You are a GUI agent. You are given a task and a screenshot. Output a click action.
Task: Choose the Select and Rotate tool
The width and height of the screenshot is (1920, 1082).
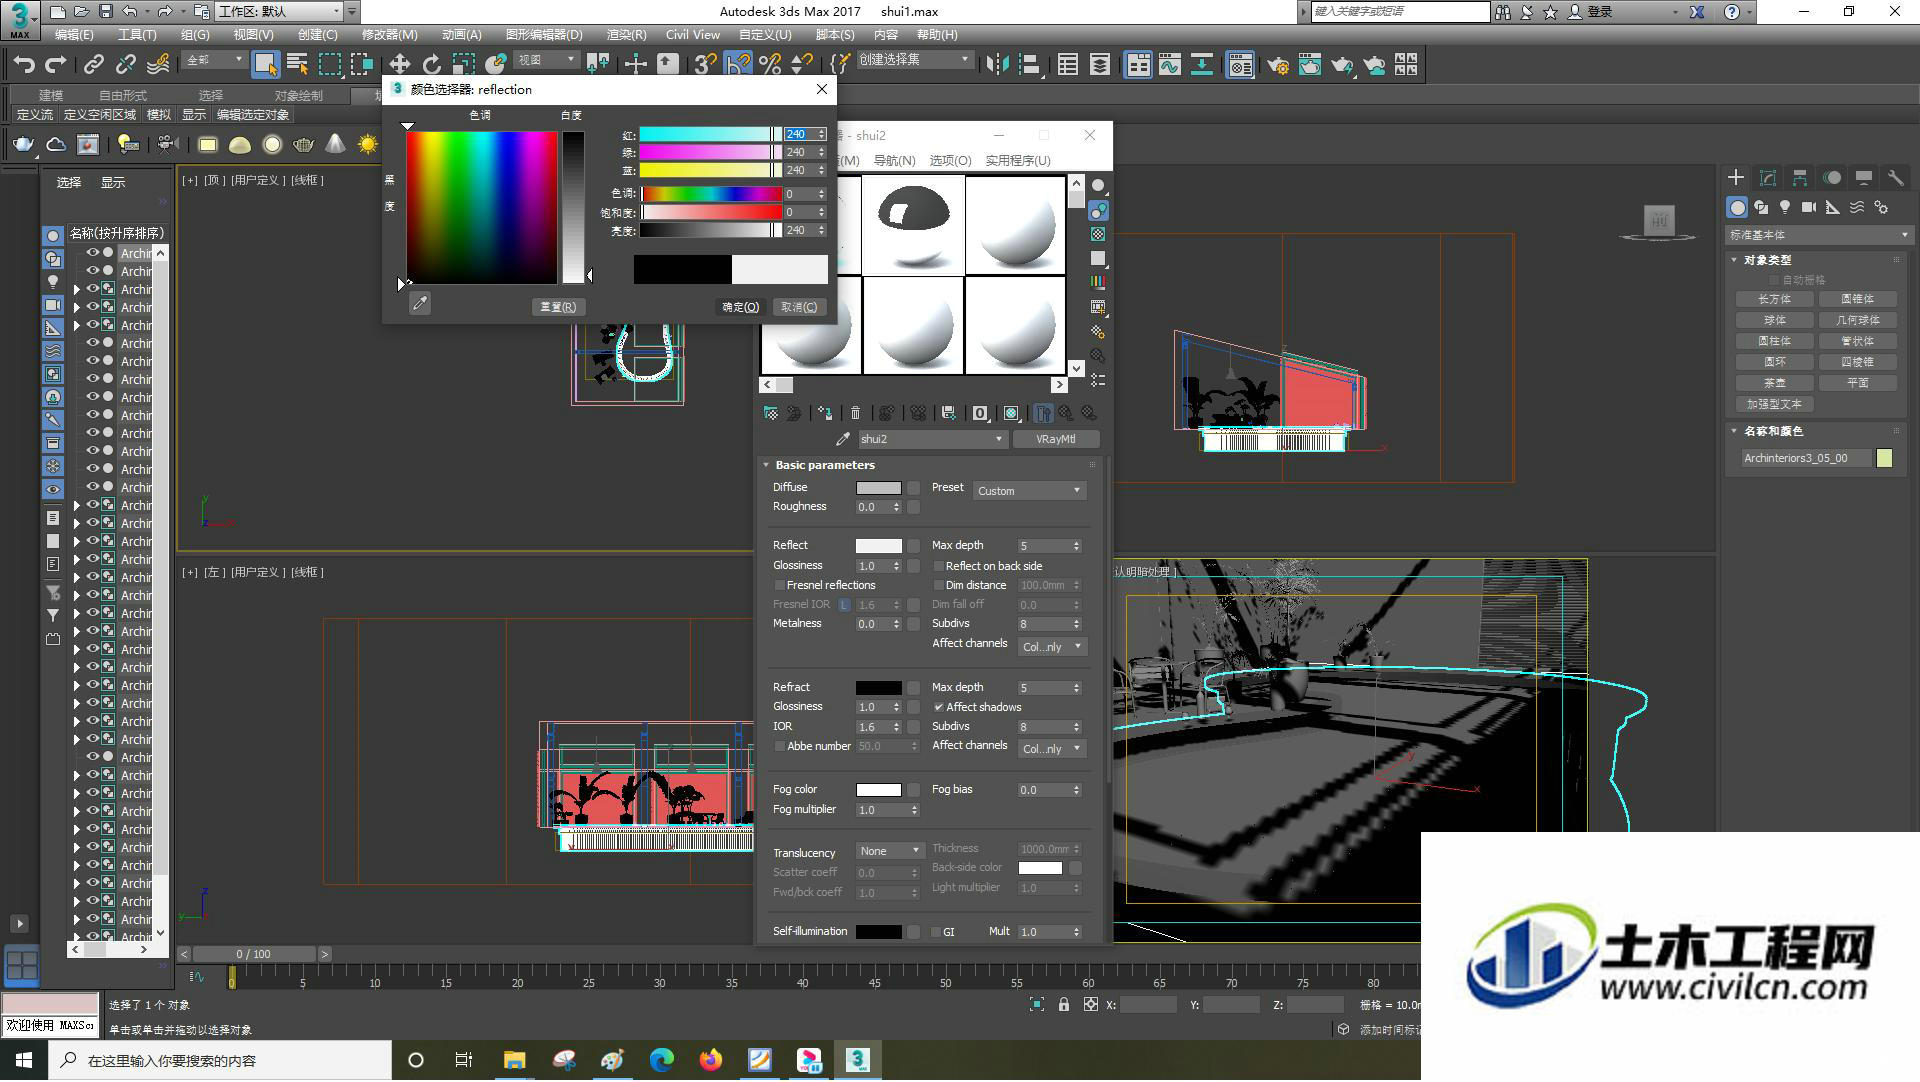coord(431,64)
